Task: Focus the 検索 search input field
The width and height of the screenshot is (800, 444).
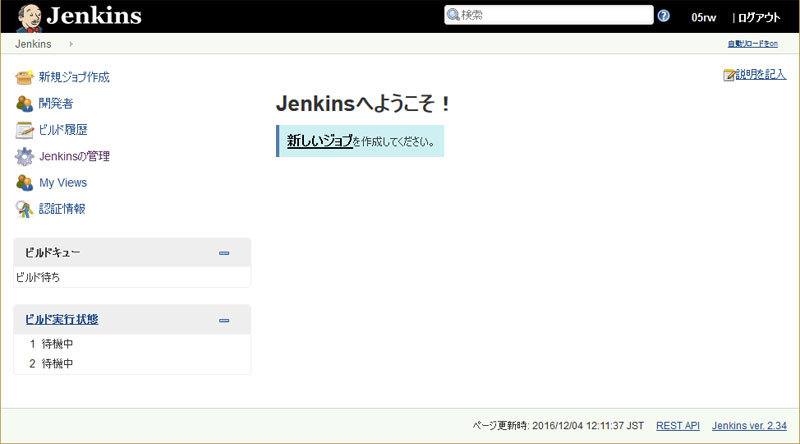Action: click(548, 15)
